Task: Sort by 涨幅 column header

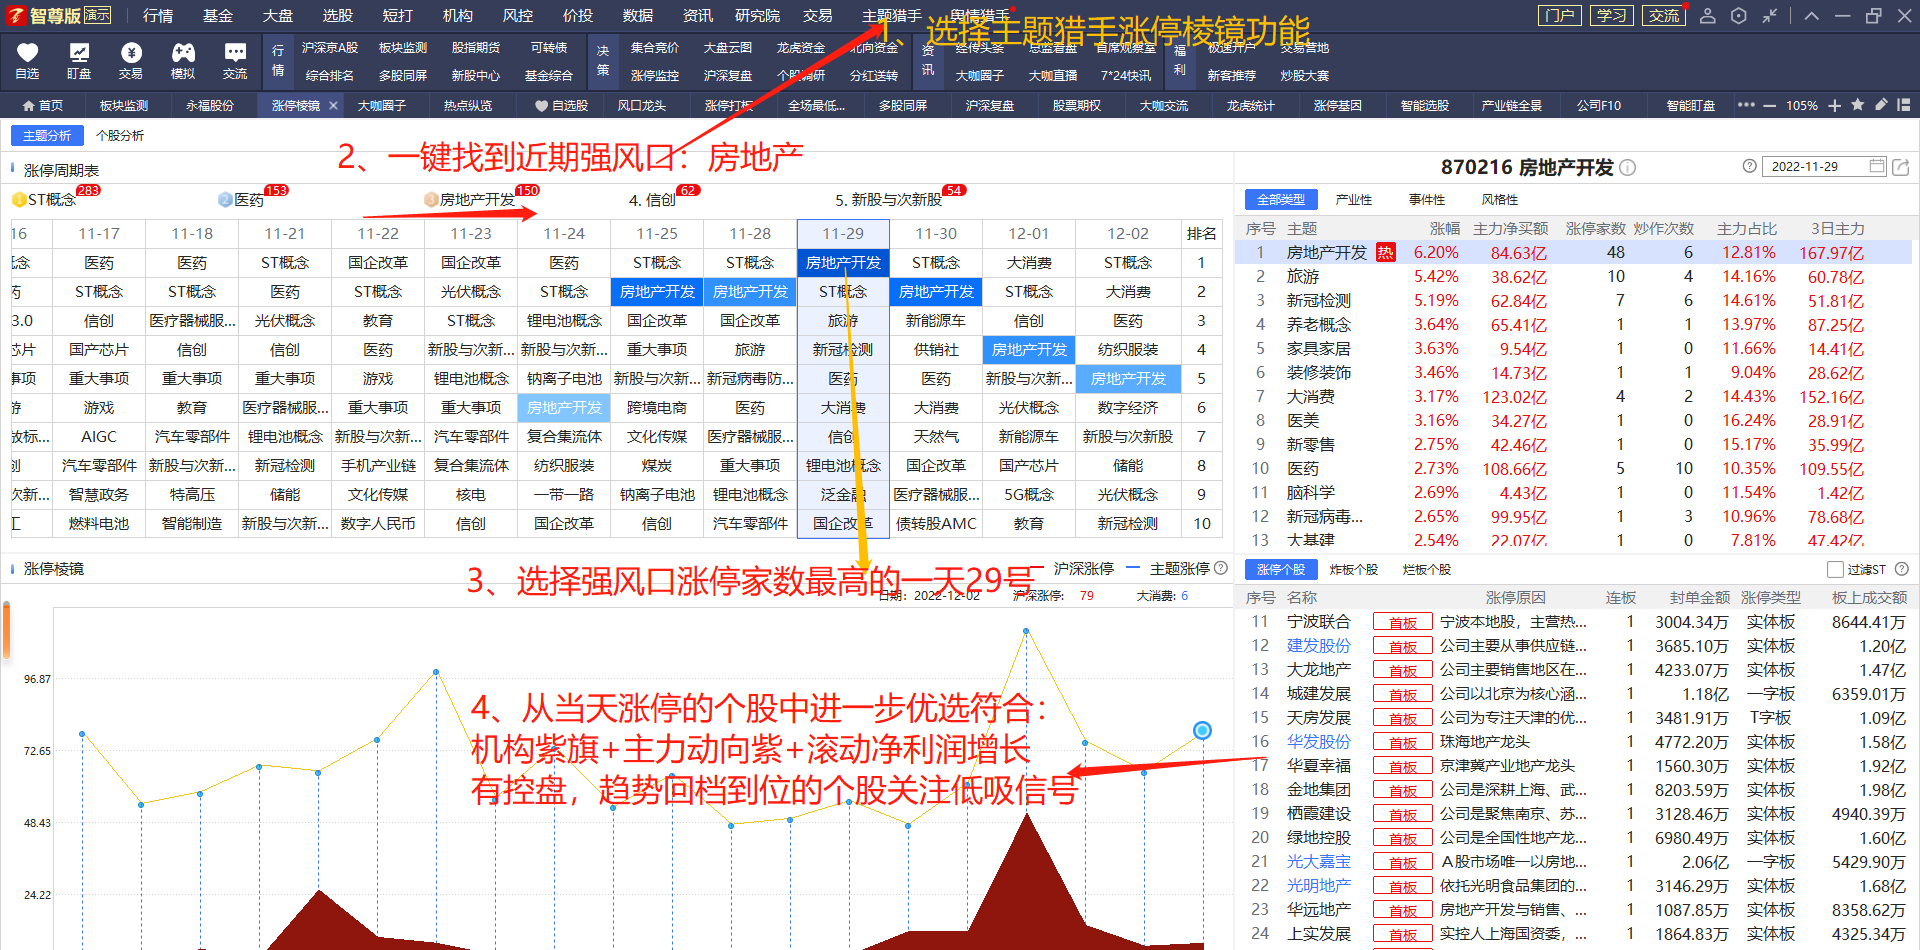Action: pyautogui.click(x=1445, y=229)
